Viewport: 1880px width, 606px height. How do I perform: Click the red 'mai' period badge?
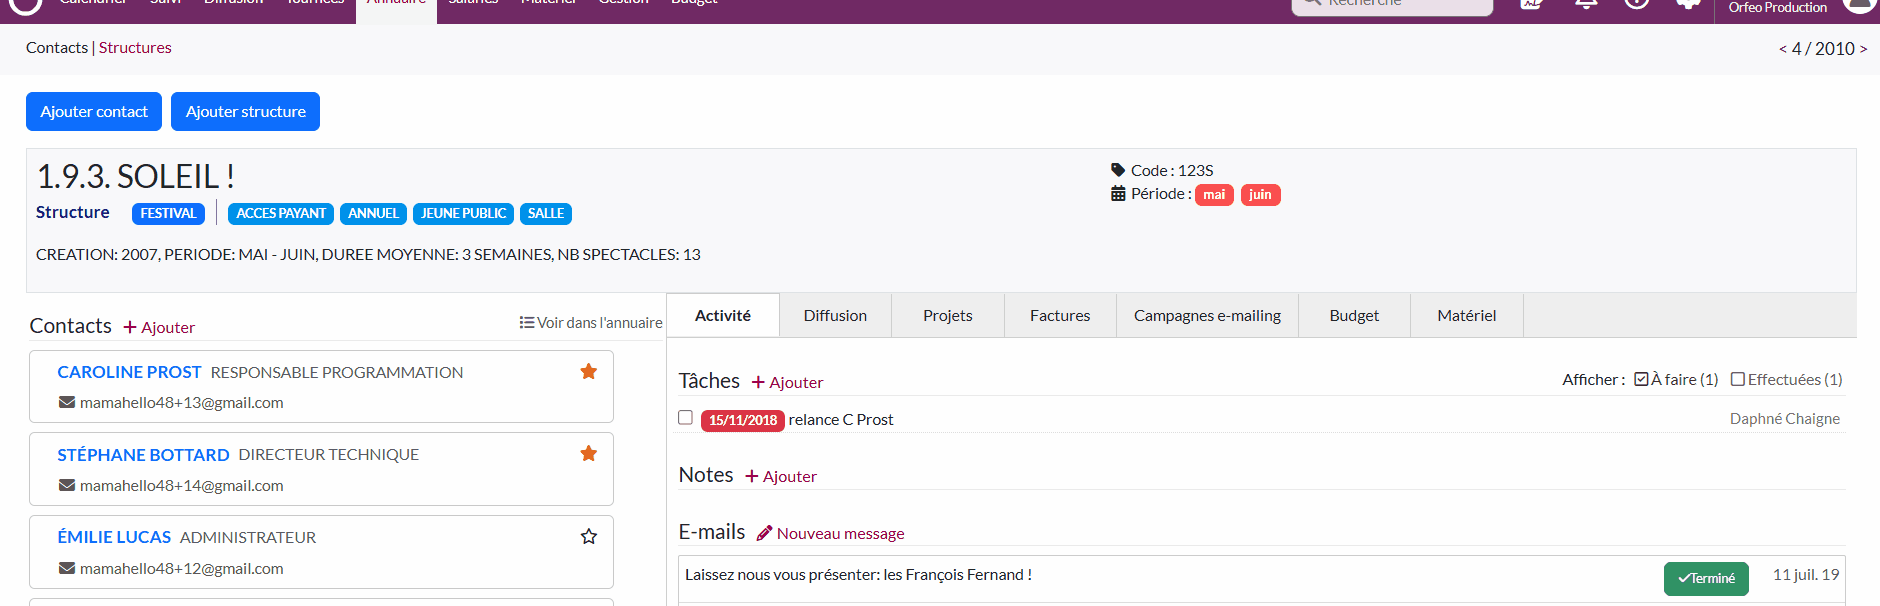[x=1214, y=195]
